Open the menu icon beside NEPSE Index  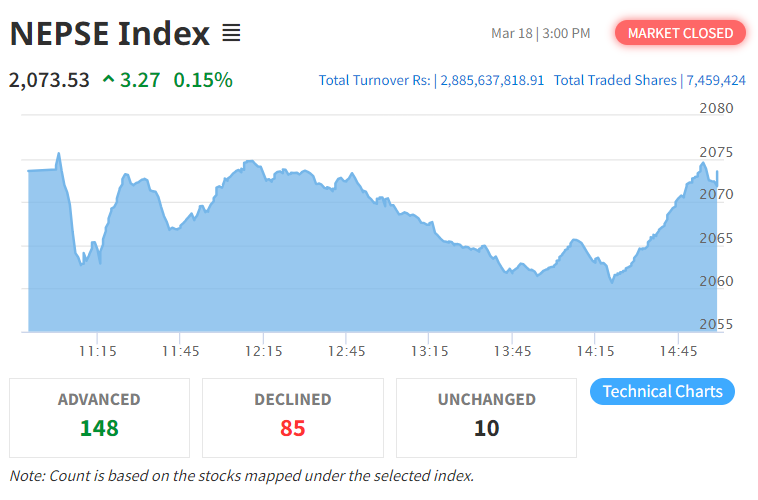(231, 34)
